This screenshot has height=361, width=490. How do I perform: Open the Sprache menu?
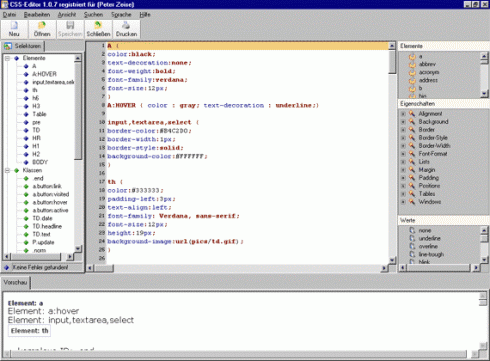[121, 15]
